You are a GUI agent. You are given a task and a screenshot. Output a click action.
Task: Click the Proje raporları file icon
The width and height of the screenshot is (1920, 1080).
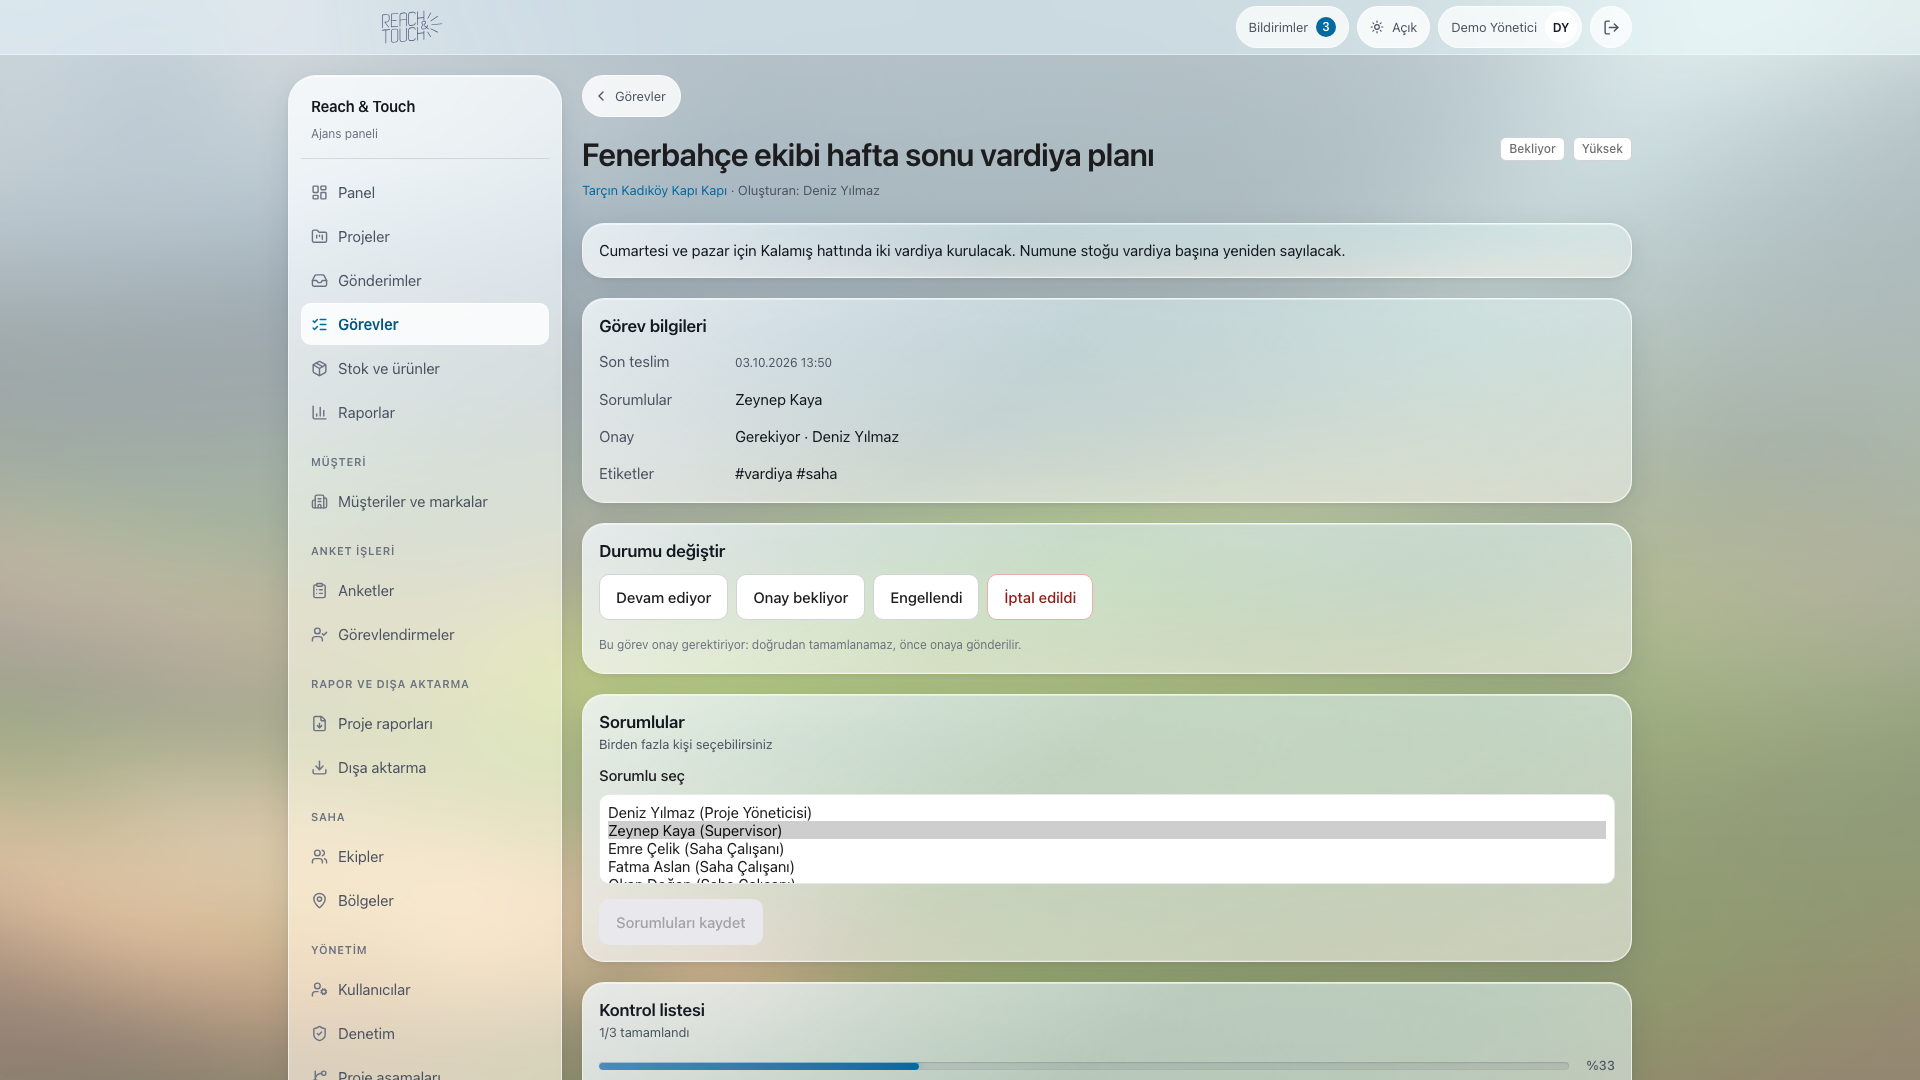click(319, 723)
